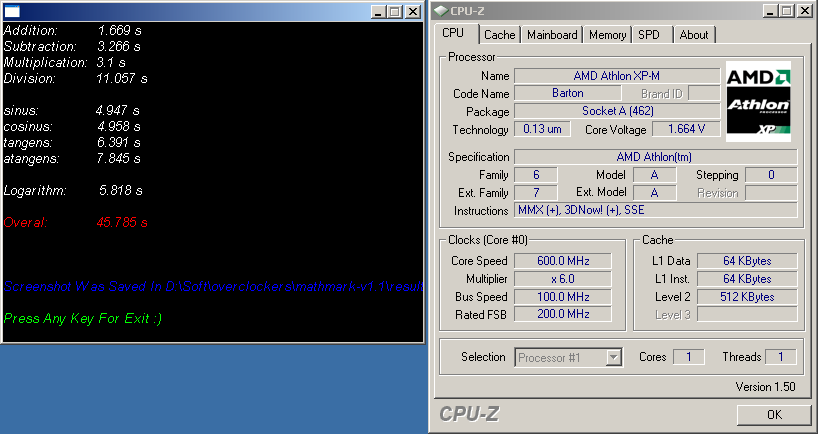Viewport: 818px width, 434px height.
Task: Click the Subtraction result 3.266 s
Action: (x=119, y=47)
